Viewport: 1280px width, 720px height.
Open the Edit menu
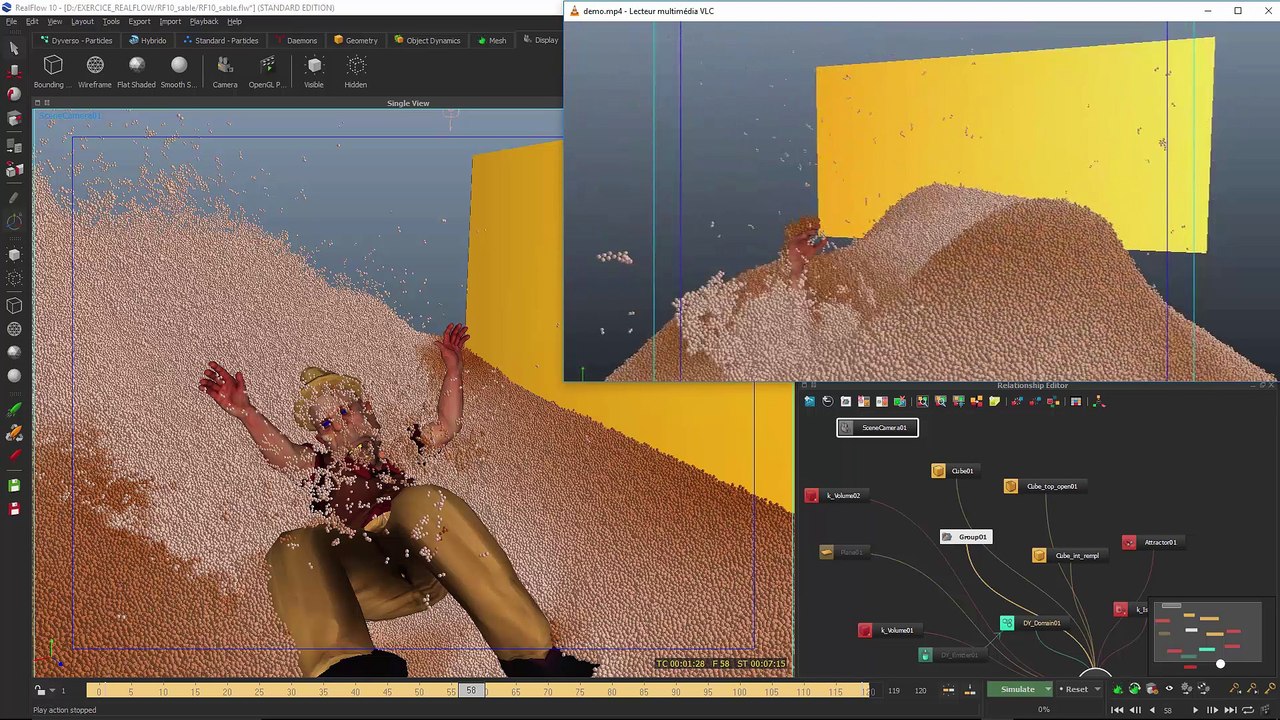[x=32, y=21]
